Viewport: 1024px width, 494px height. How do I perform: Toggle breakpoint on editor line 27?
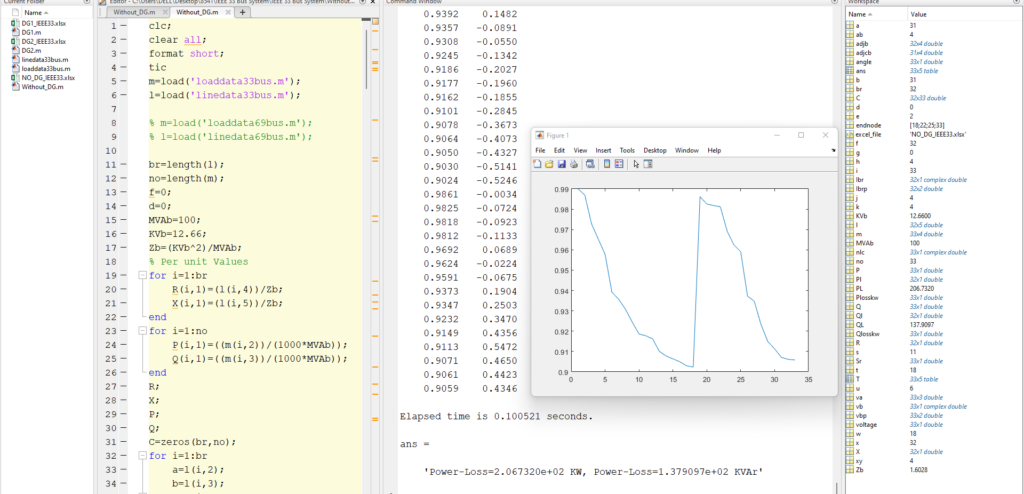point(123,386)
